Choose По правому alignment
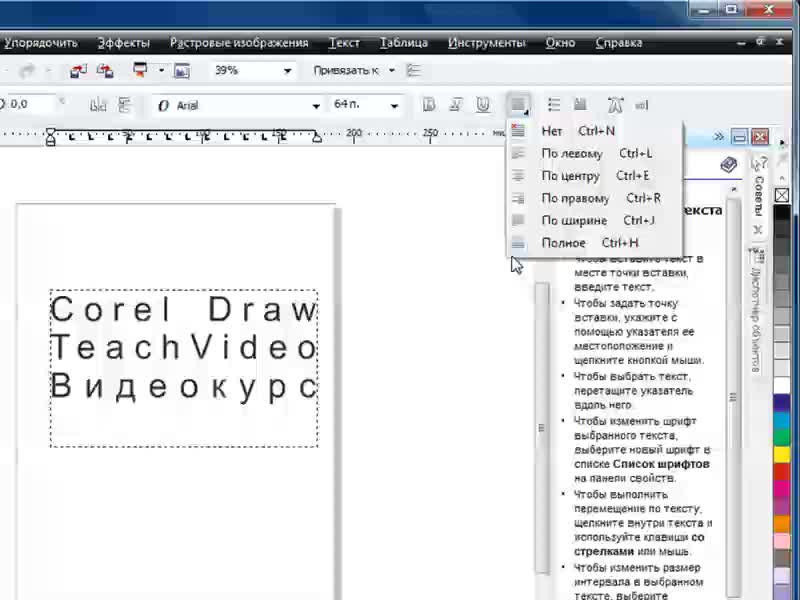800x600 pixels. point(594,198)
